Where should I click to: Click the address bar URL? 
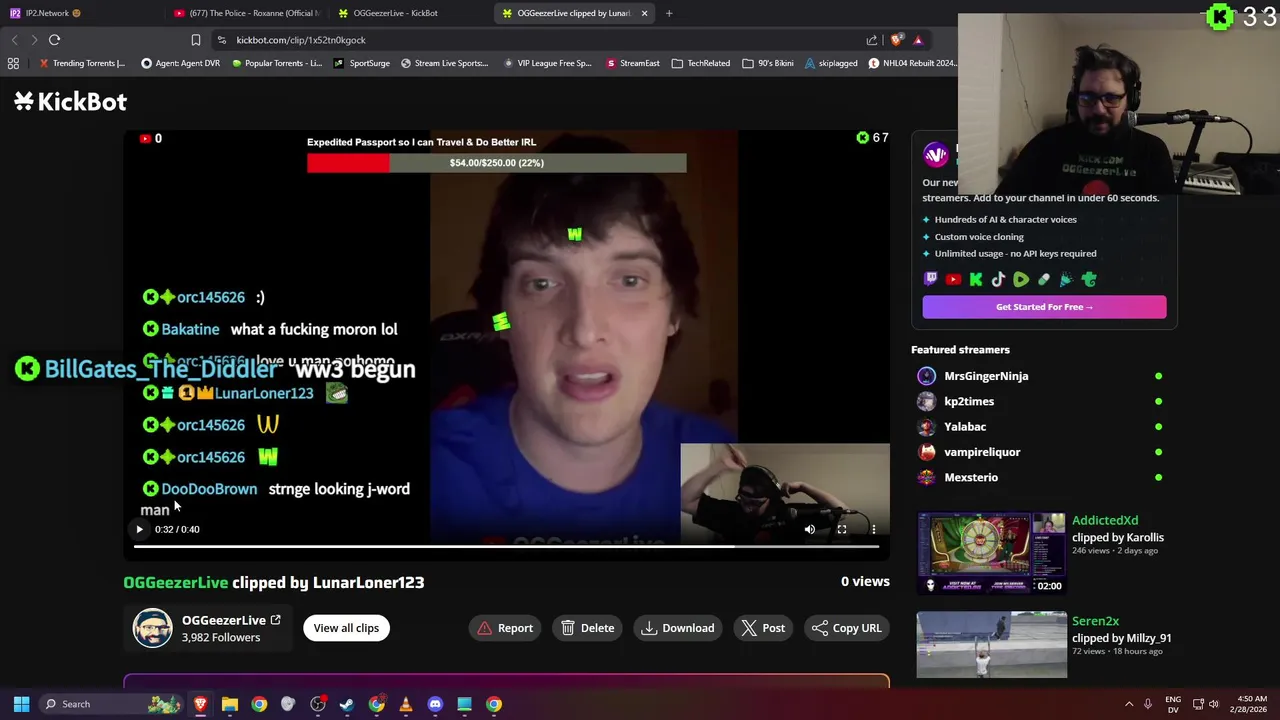301,40
